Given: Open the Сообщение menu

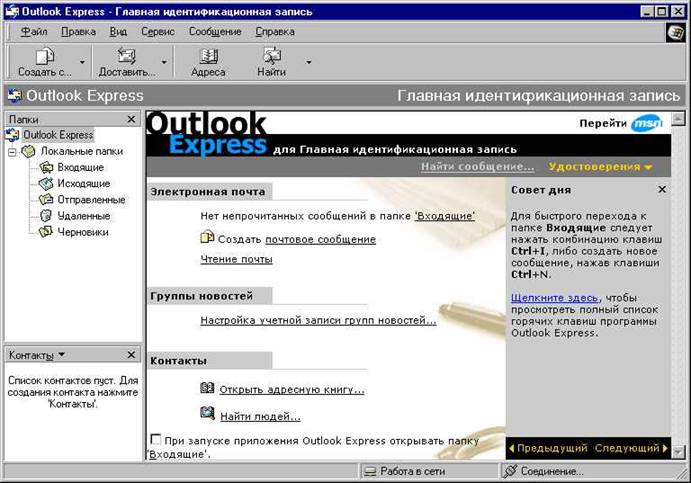Looking at the screenshot, I should tap(215, 32).
